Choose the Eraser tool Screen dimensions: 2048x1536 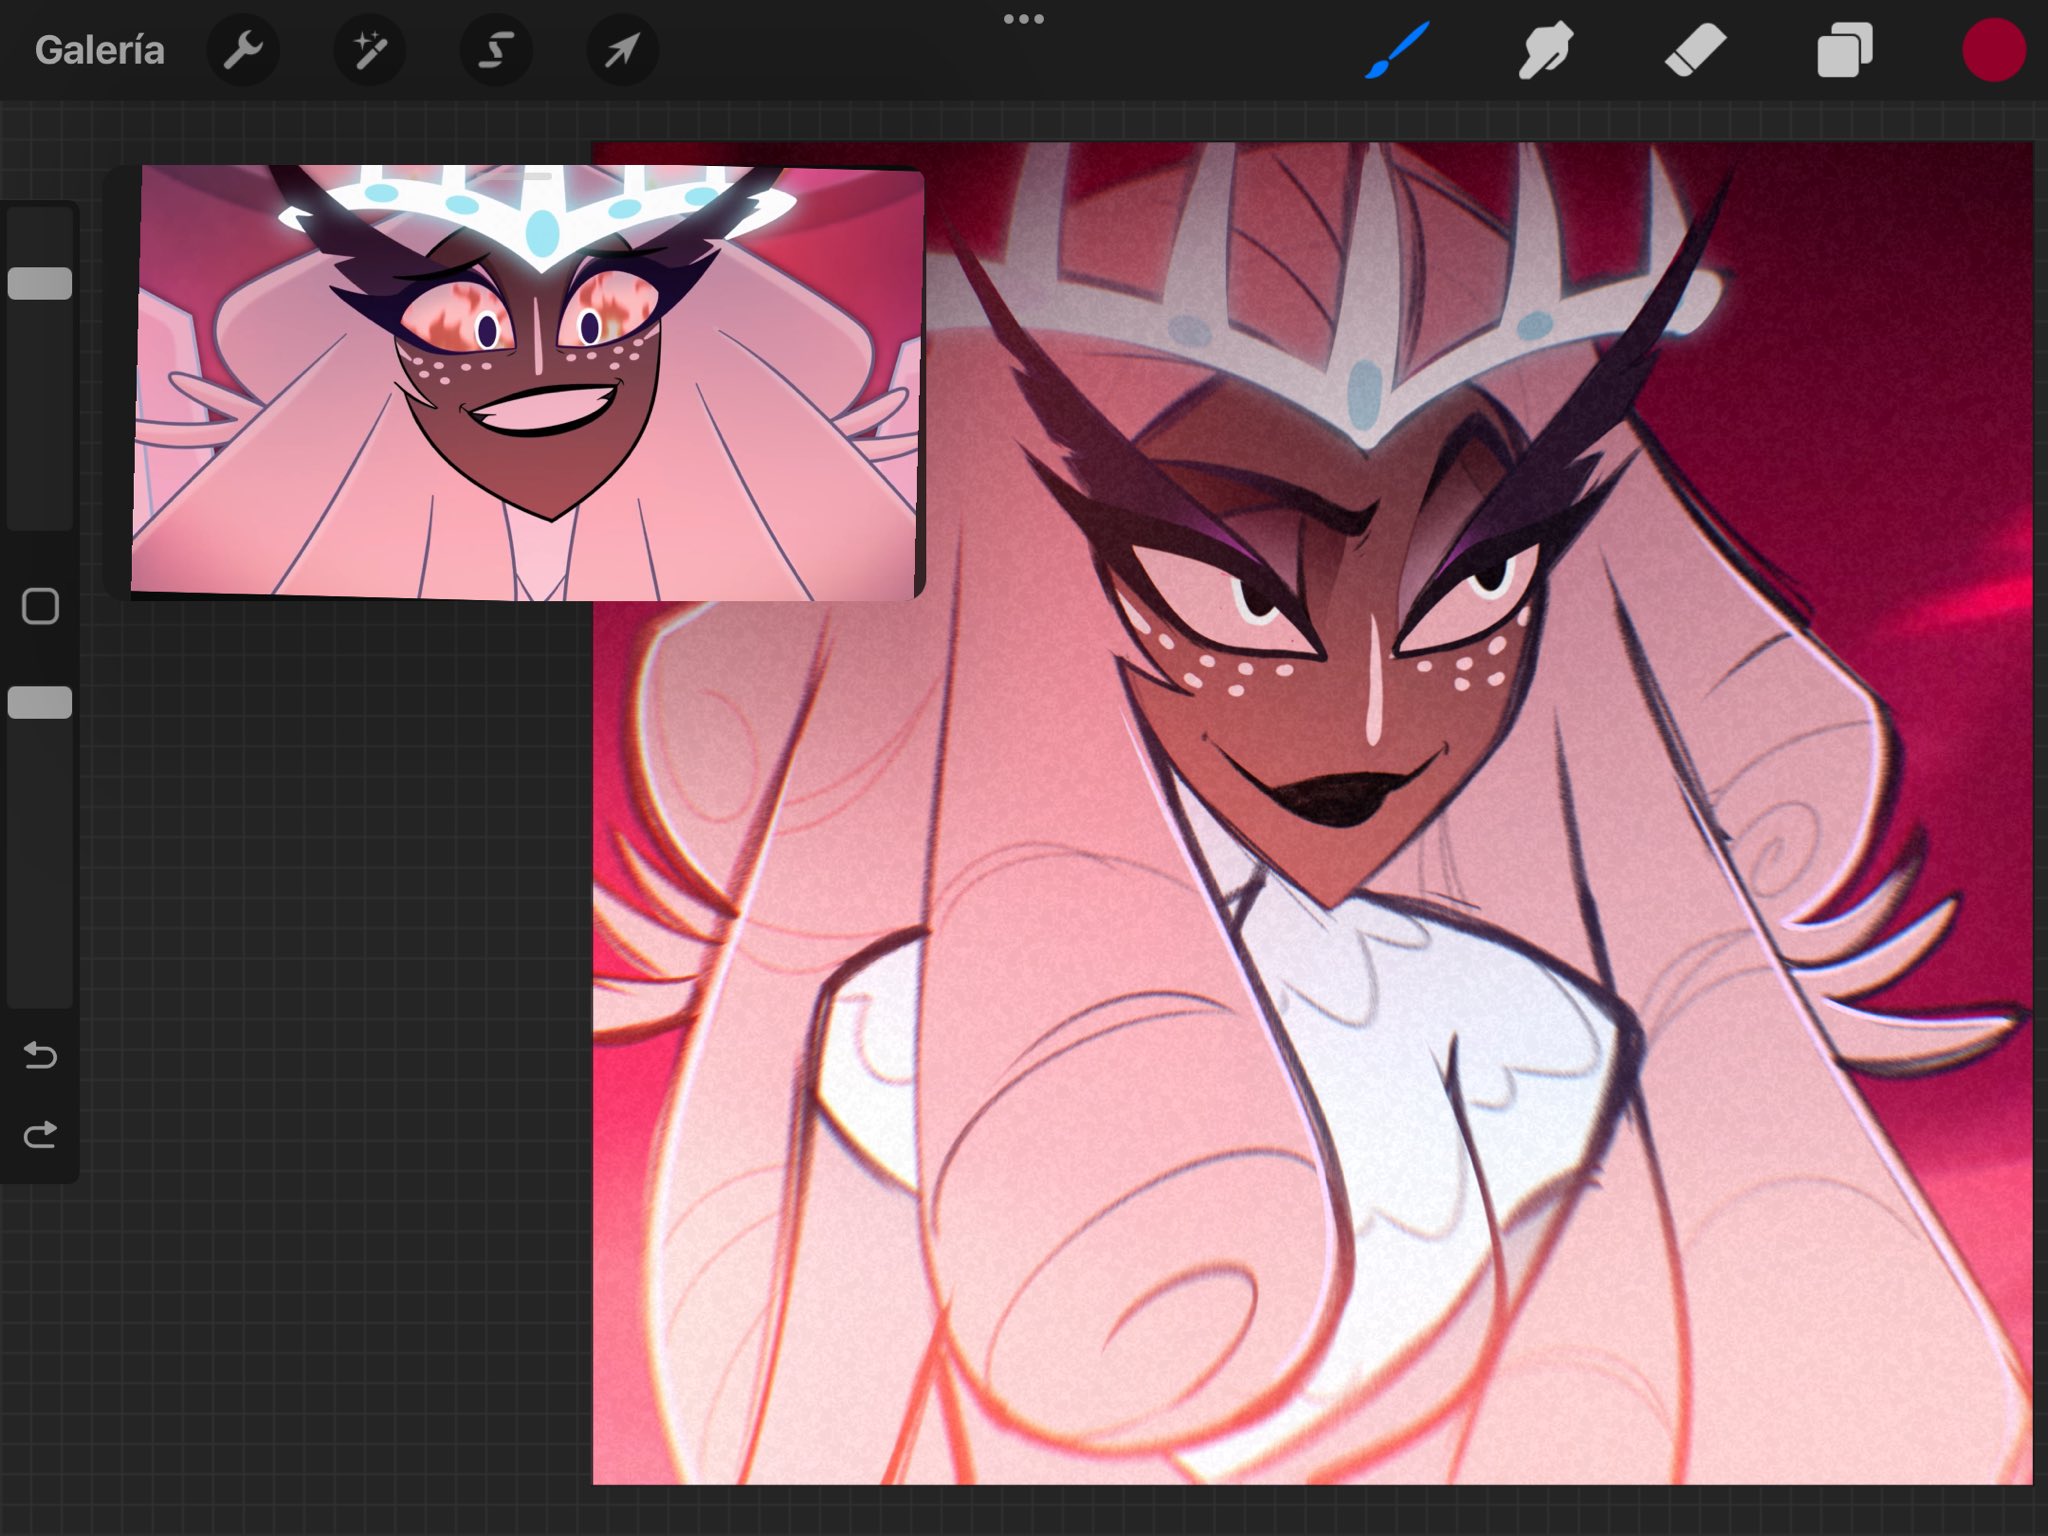pos(1695,50)
